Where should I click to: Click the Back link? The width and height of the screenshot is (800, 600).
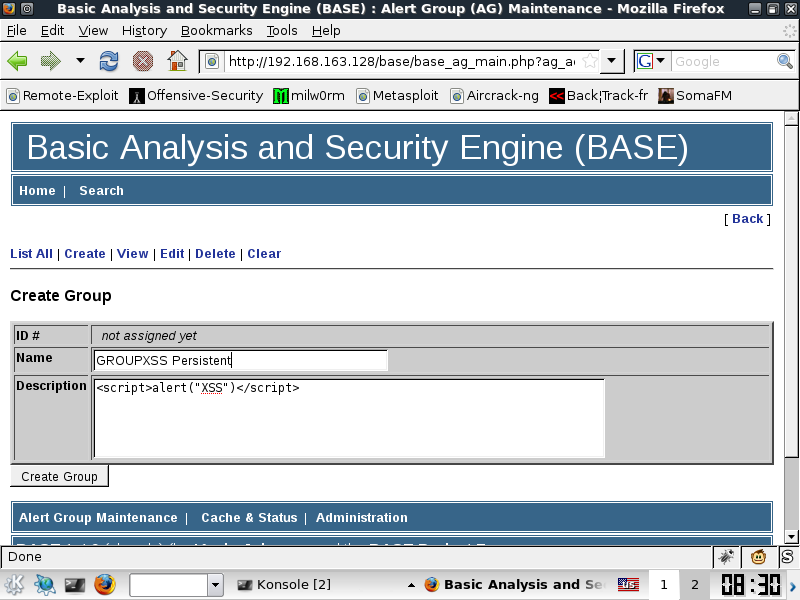(x=747, y=219)
